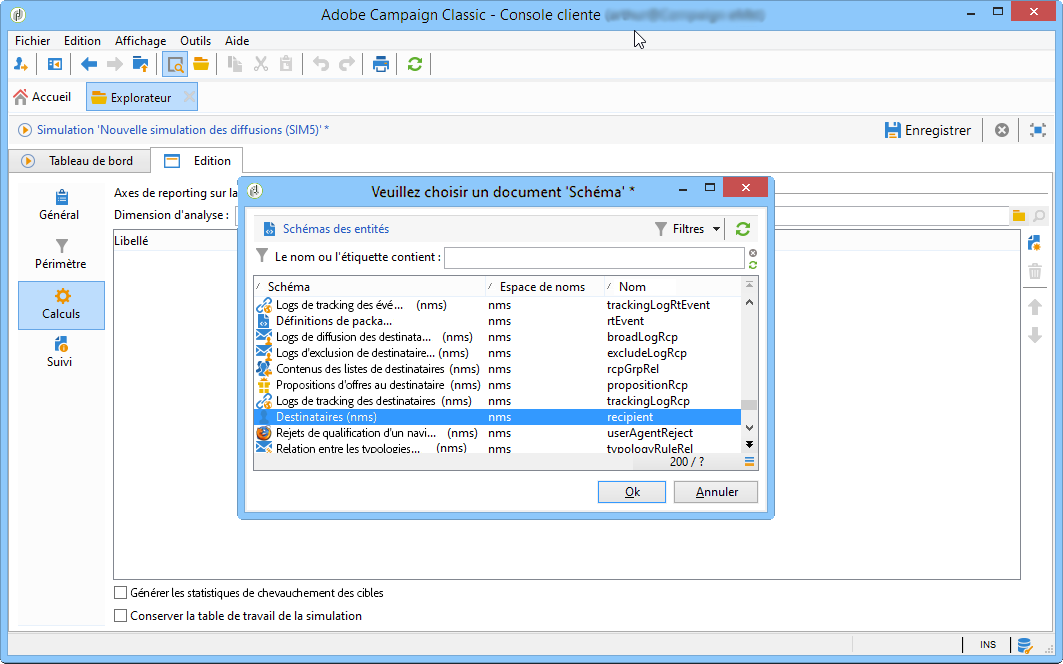Toggle the explorer search view icon
Image resolution: width=1063 pixels, height=664 pixels.
pyautogui.click(x=175, y=64)
